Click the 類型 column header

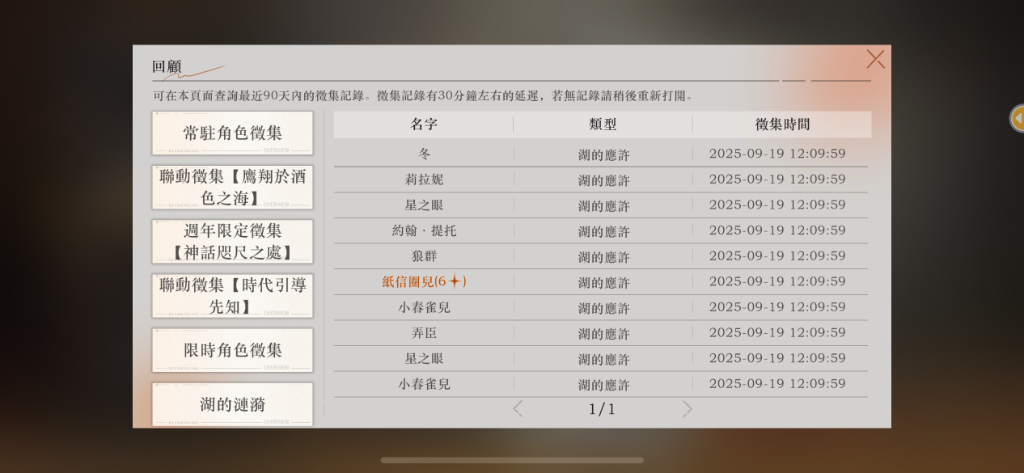point(603,124)
